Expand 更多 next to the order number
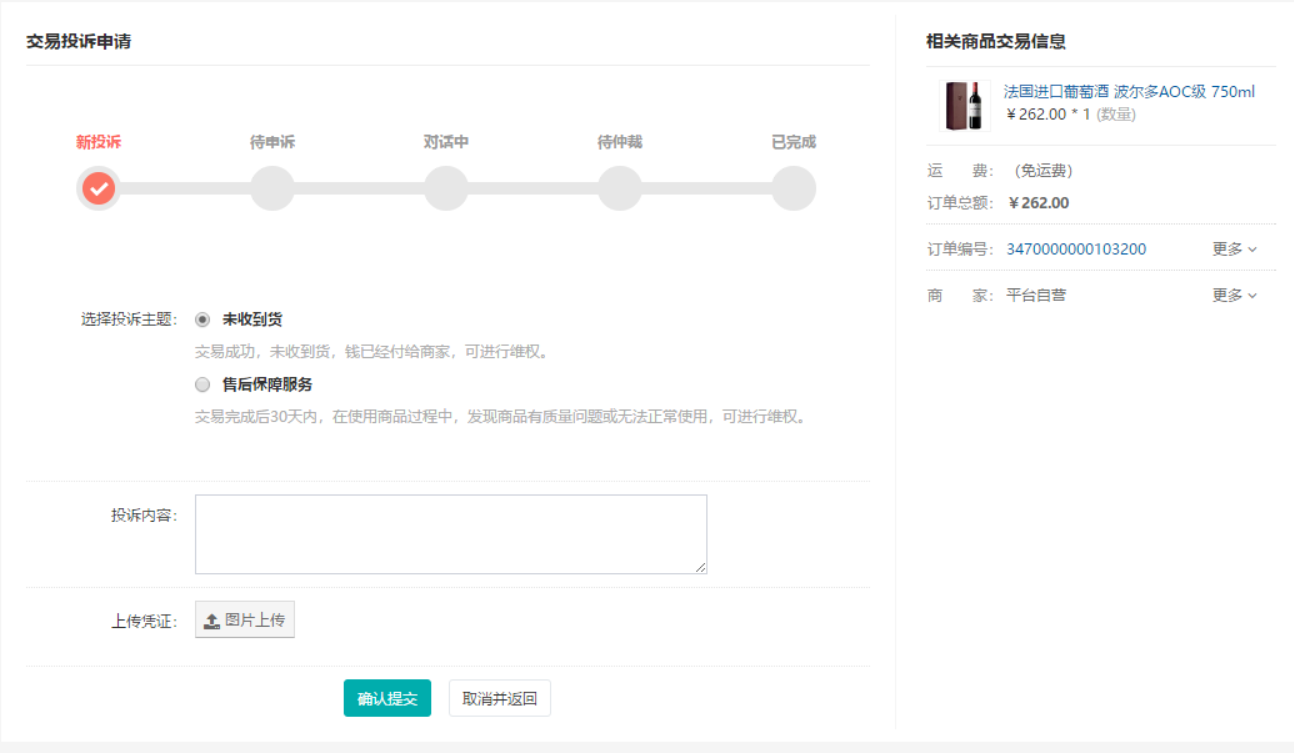The width and height of the screenshot is (1294, 753). click(1234, 249)
